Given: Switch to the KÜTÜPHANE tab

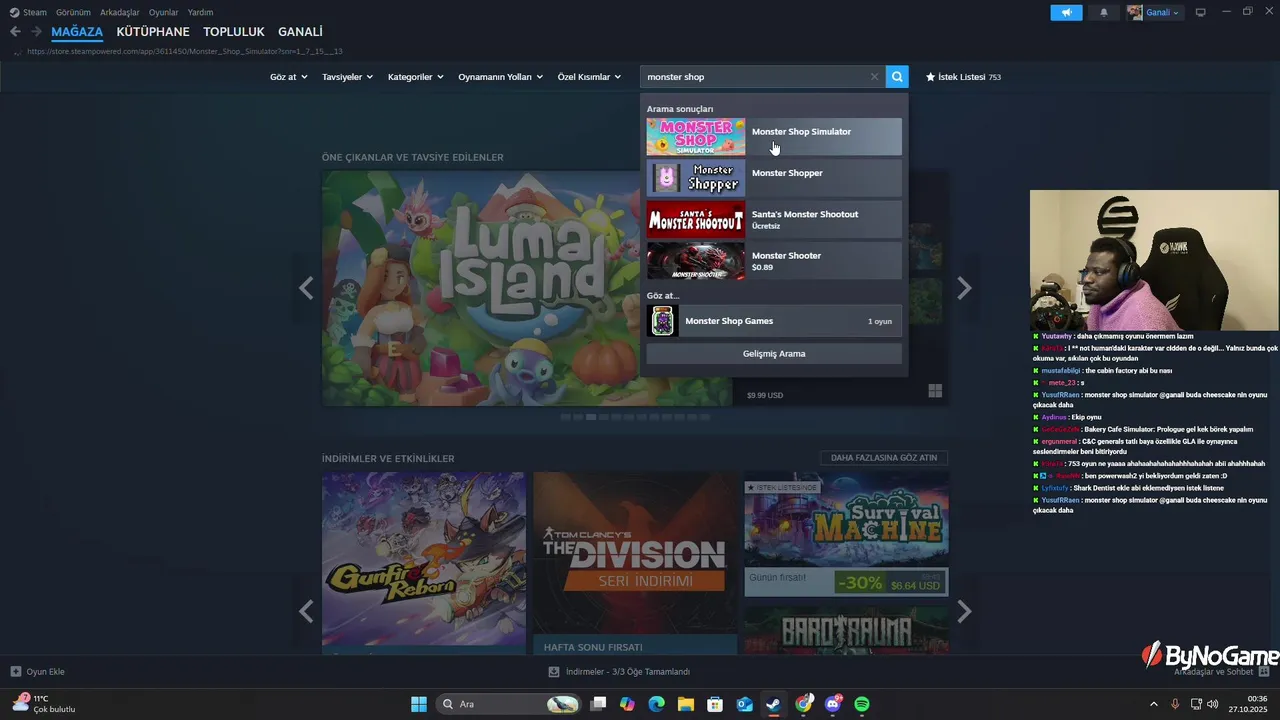Looking at the screenshot, I should coord(153,32).
